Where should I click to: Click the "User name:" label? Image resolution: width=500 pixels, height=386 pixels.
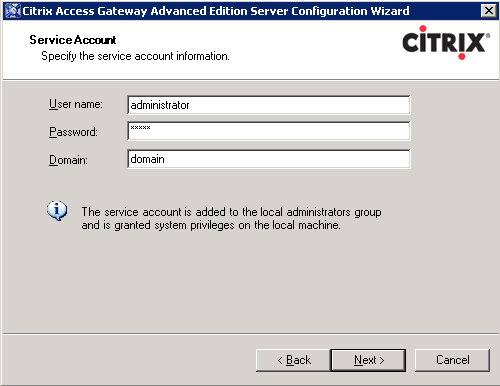(76, 104)
